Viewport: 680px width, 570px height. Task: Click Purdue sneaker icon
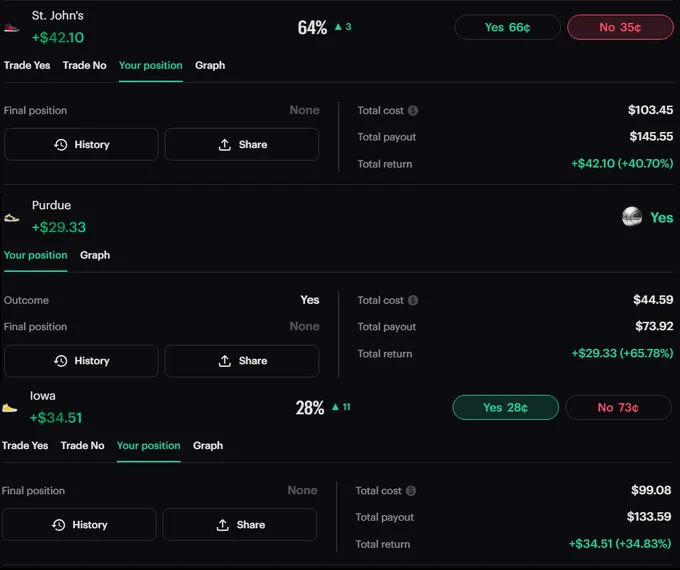pos(12,218)
